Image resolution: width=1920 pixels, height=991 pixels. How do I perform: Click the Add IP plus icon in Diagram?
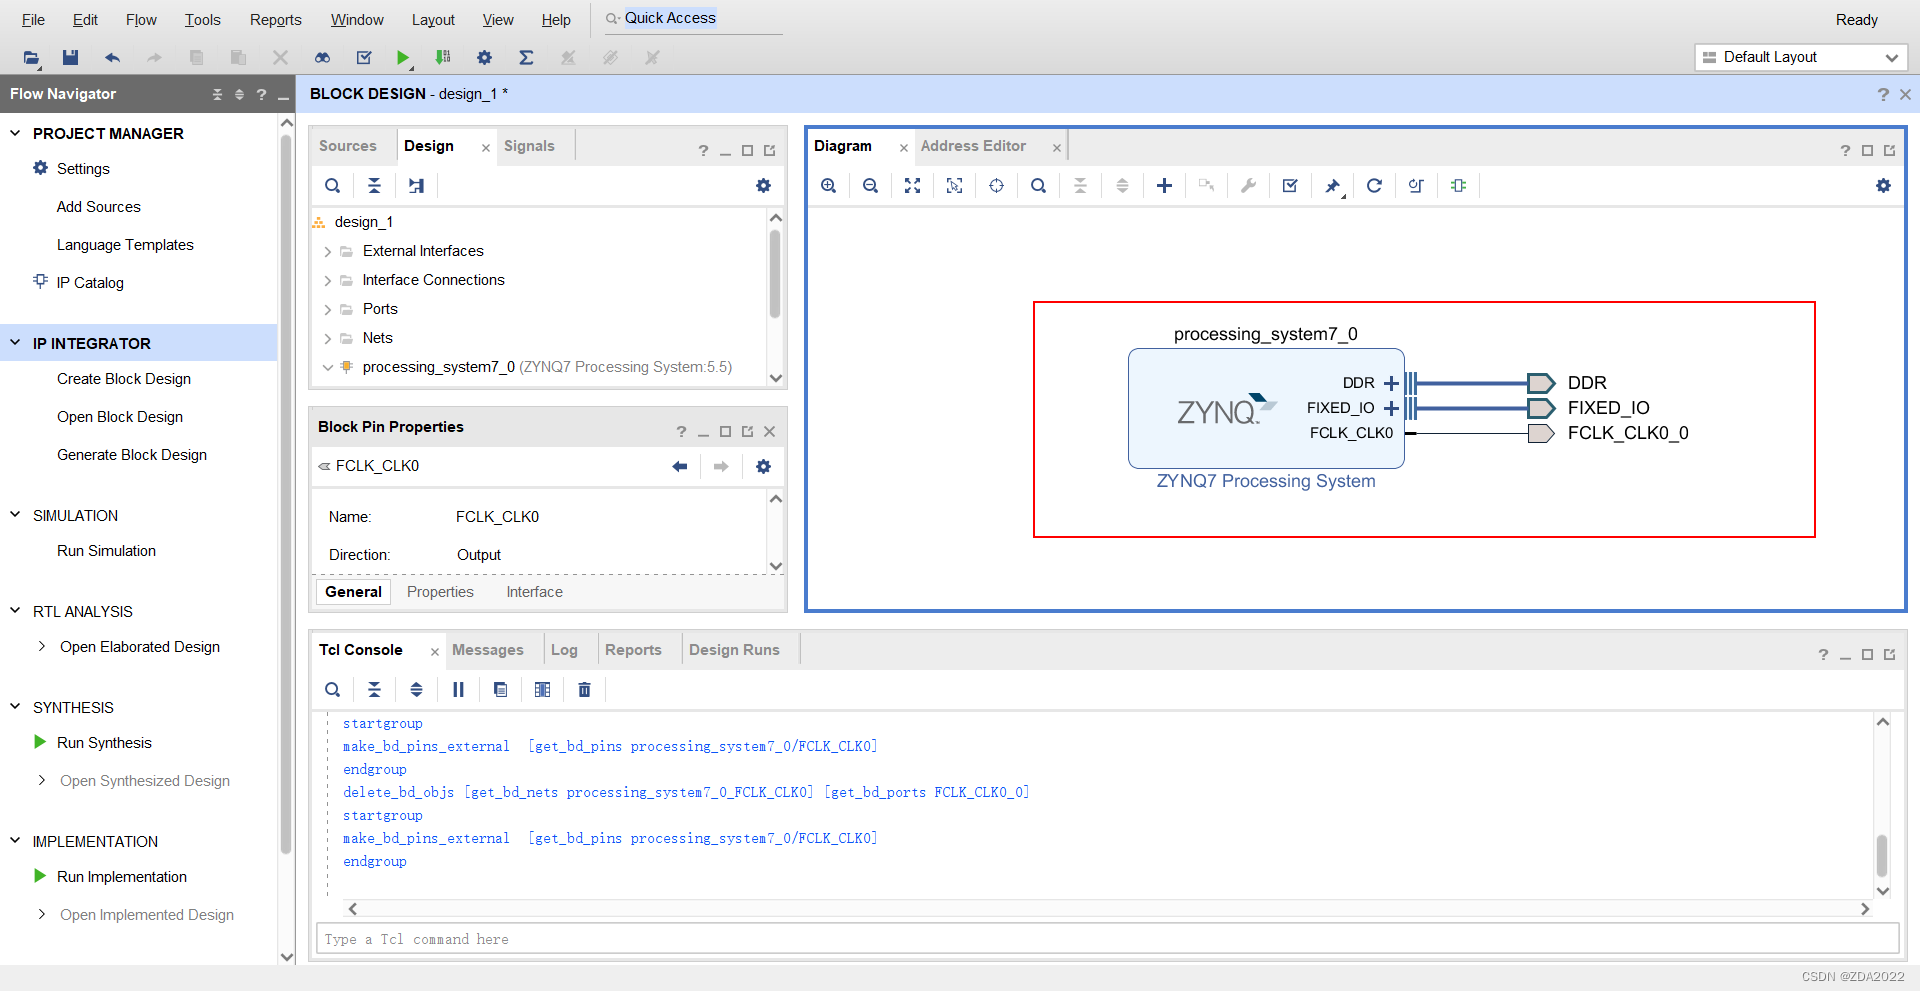click(1164, 186)
